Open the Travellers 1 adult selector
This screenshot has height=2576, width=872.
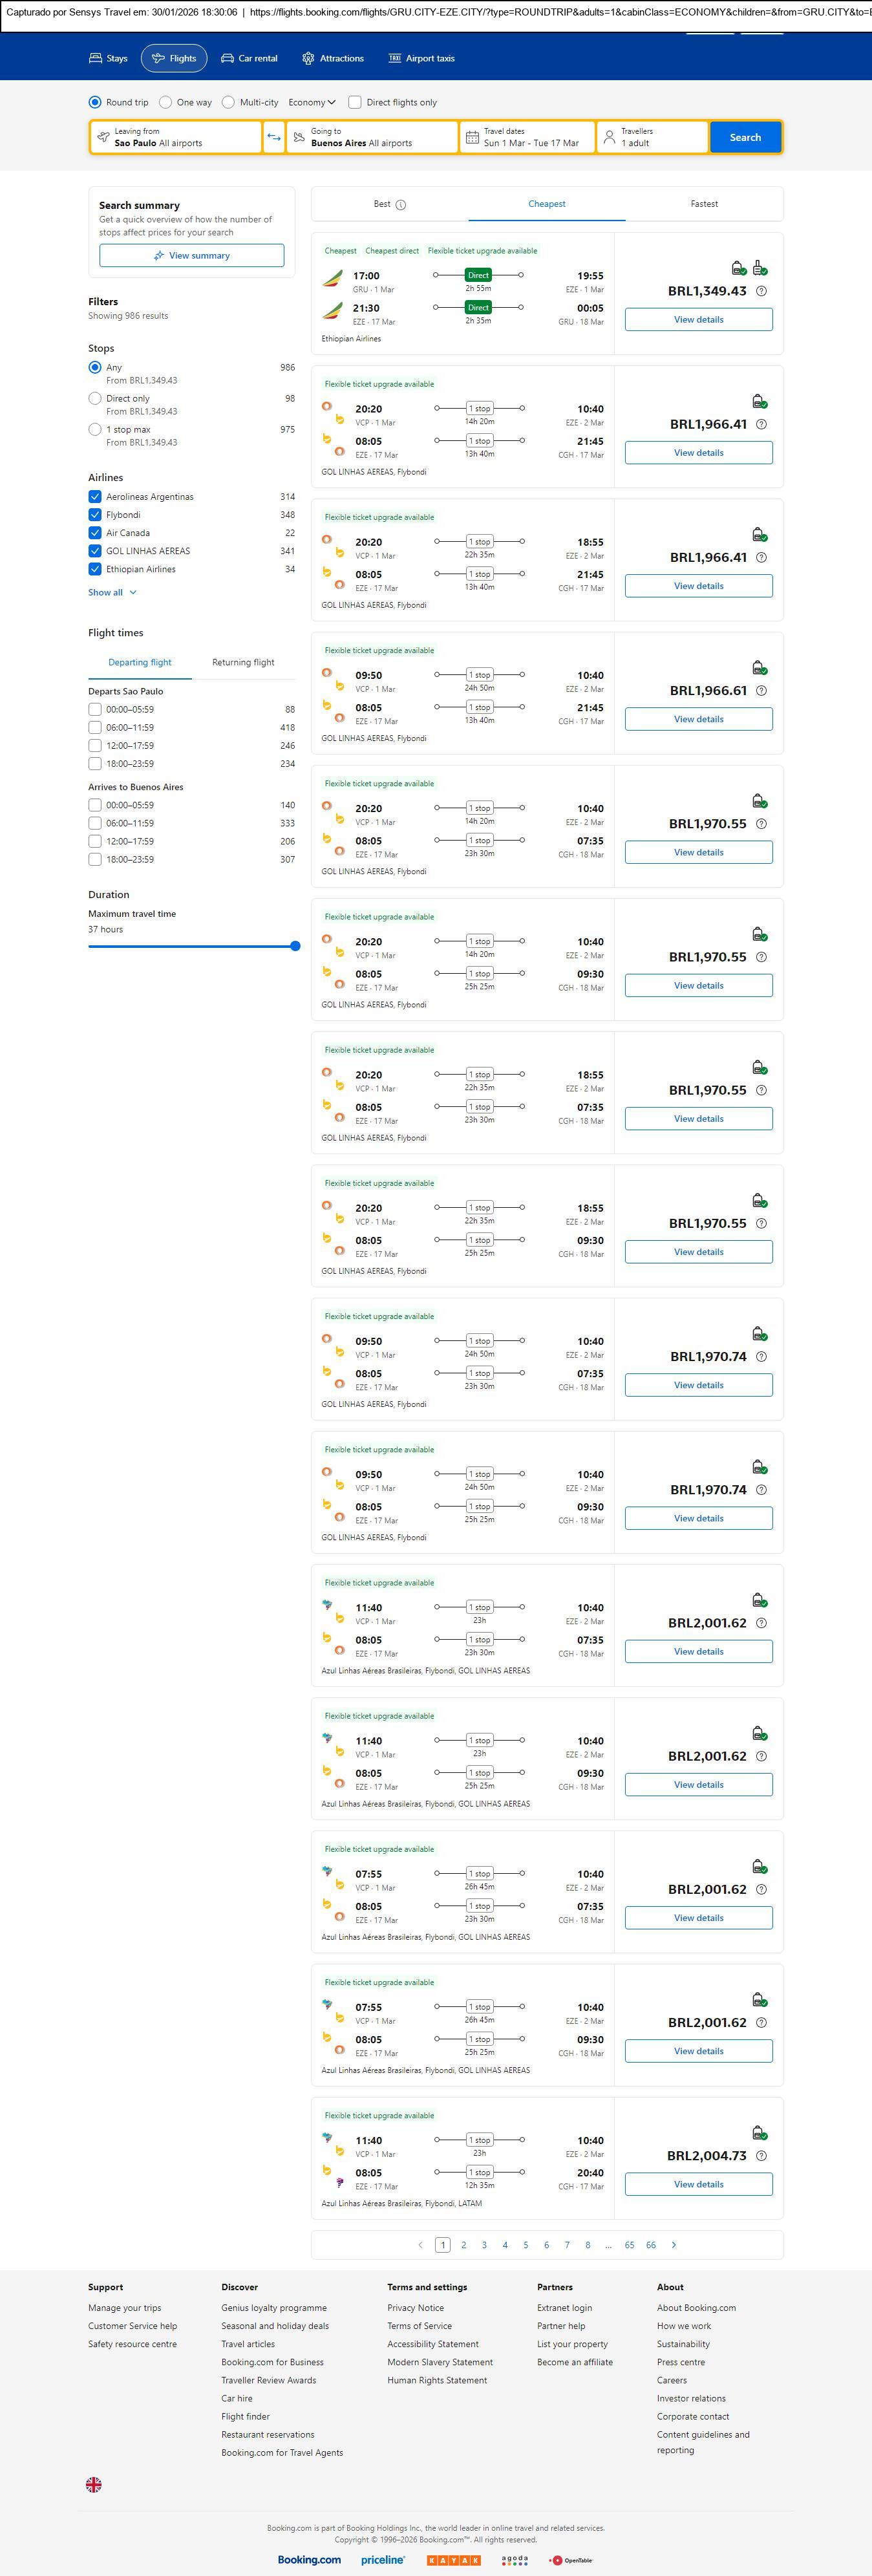coord(652,137)
